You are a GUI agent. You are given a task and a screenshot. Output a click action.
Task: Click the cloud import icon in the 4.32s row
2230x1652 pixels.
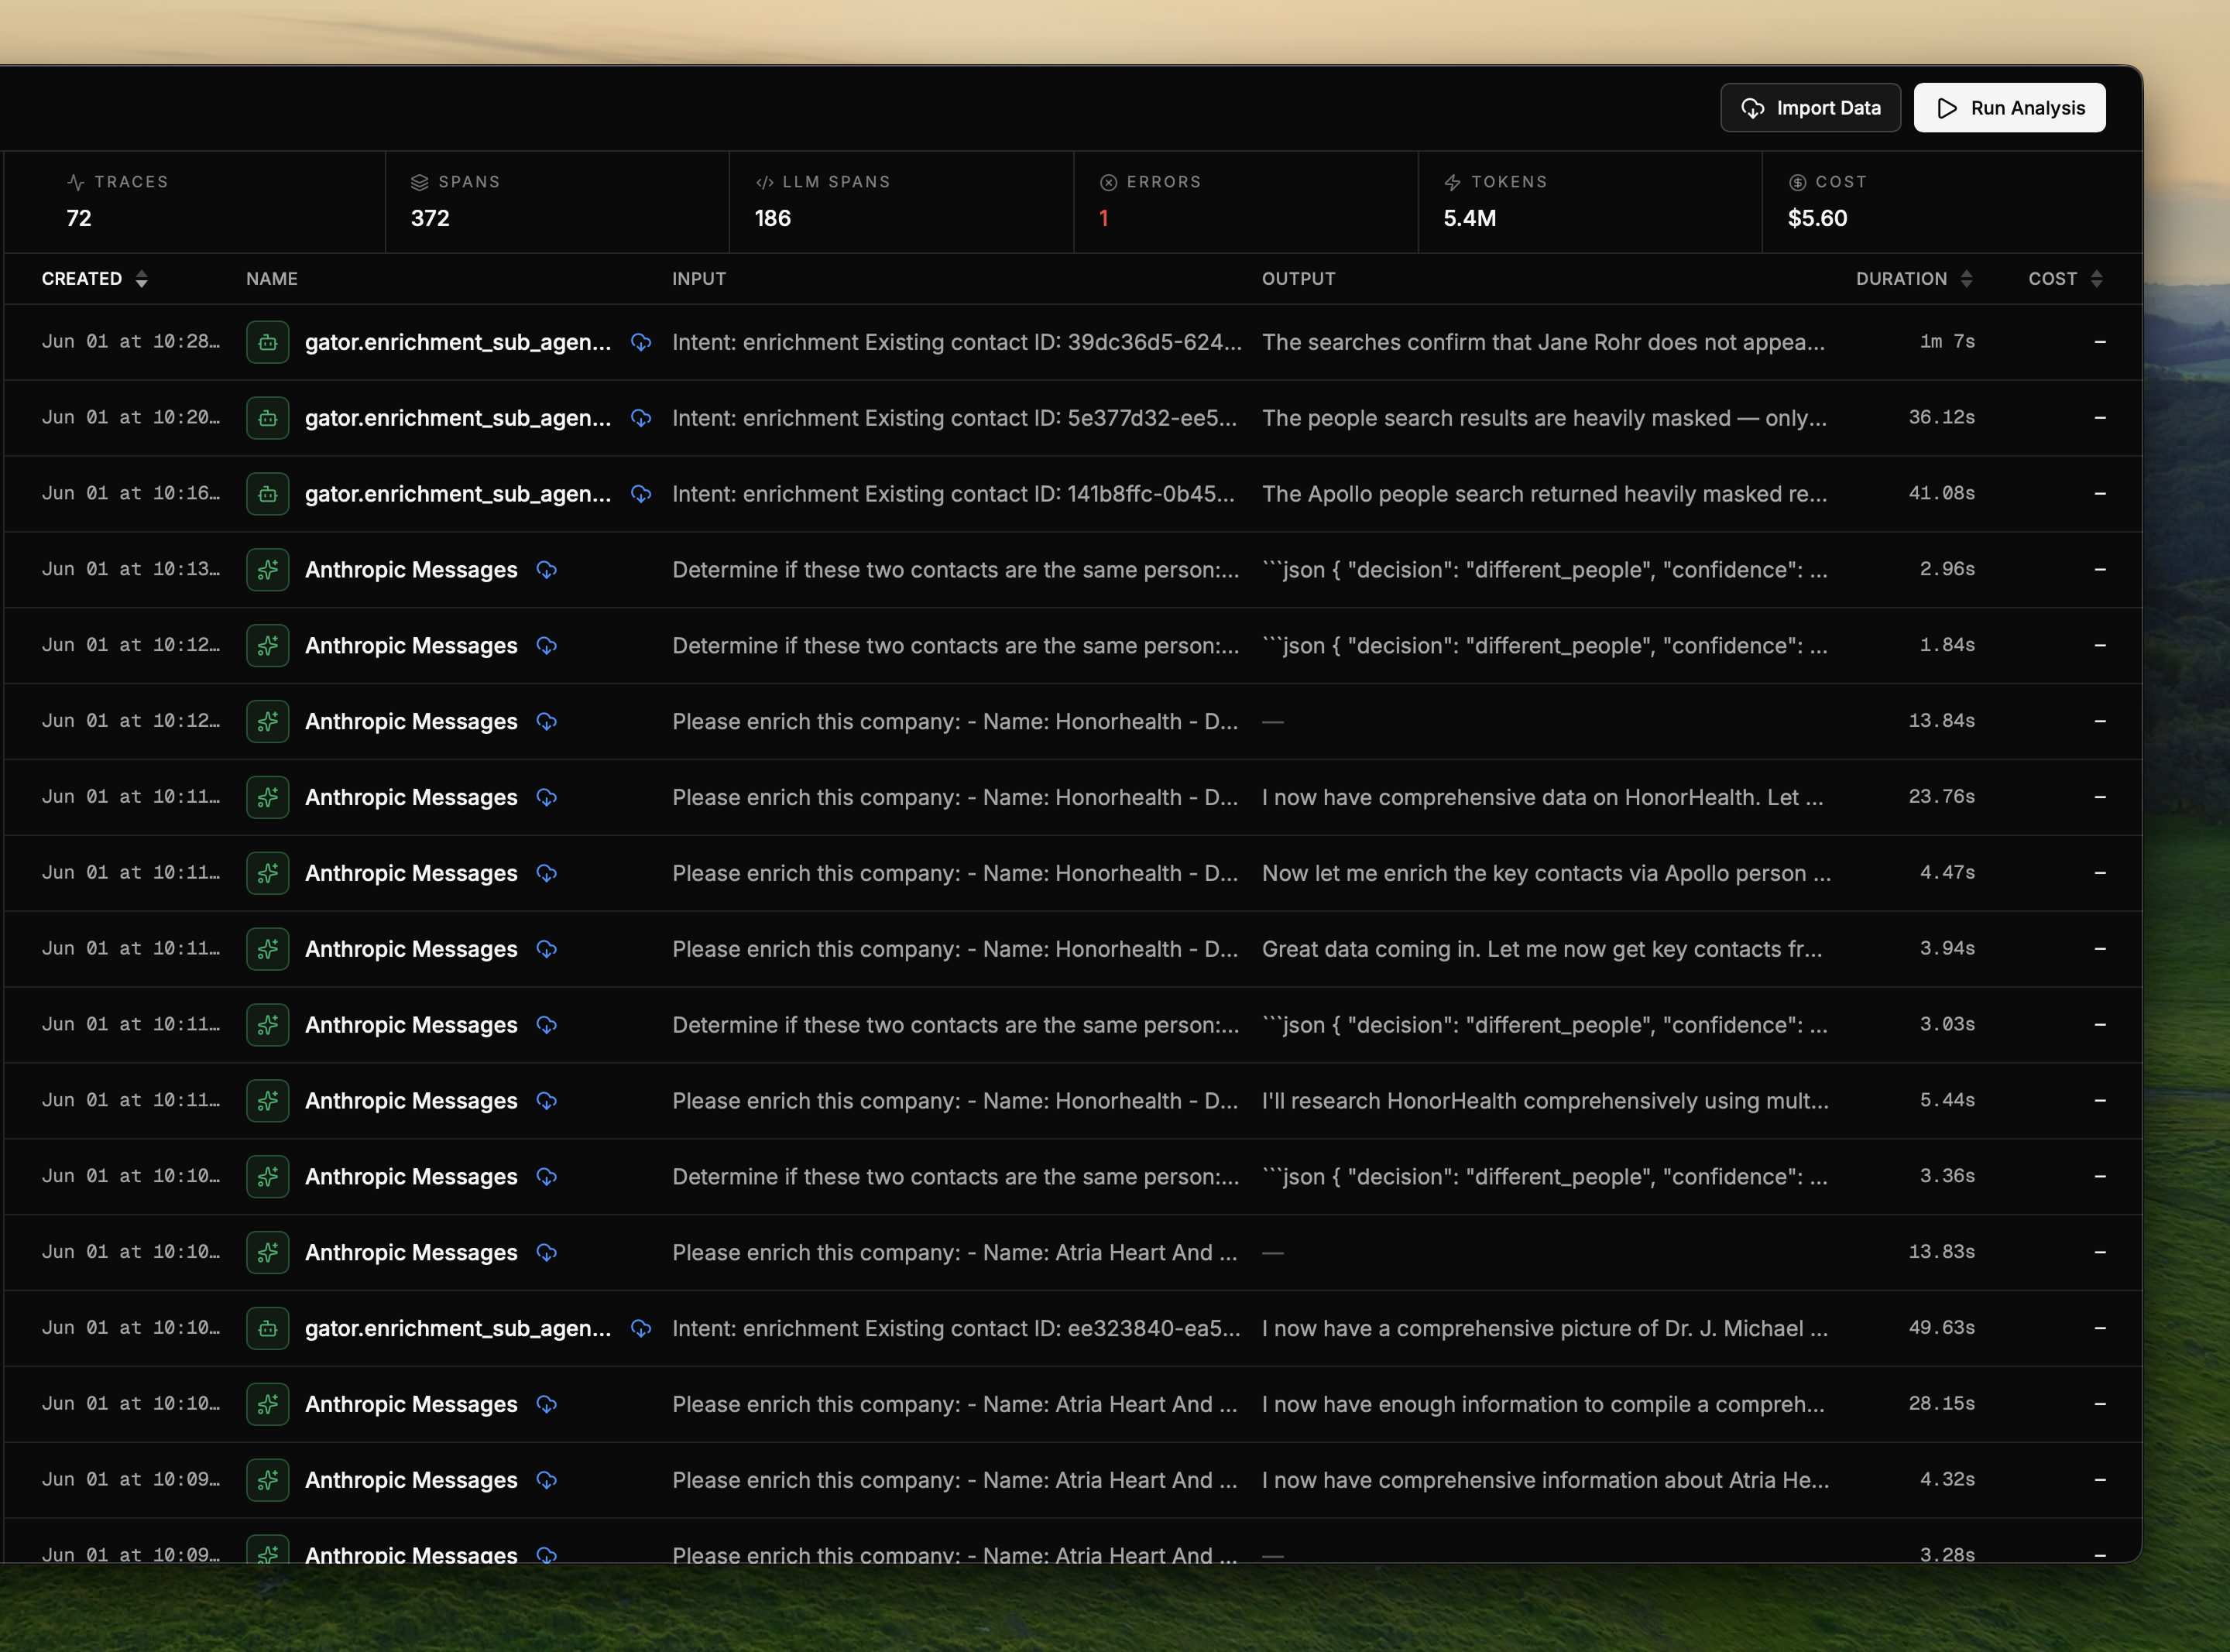(x=546, y=1480)
